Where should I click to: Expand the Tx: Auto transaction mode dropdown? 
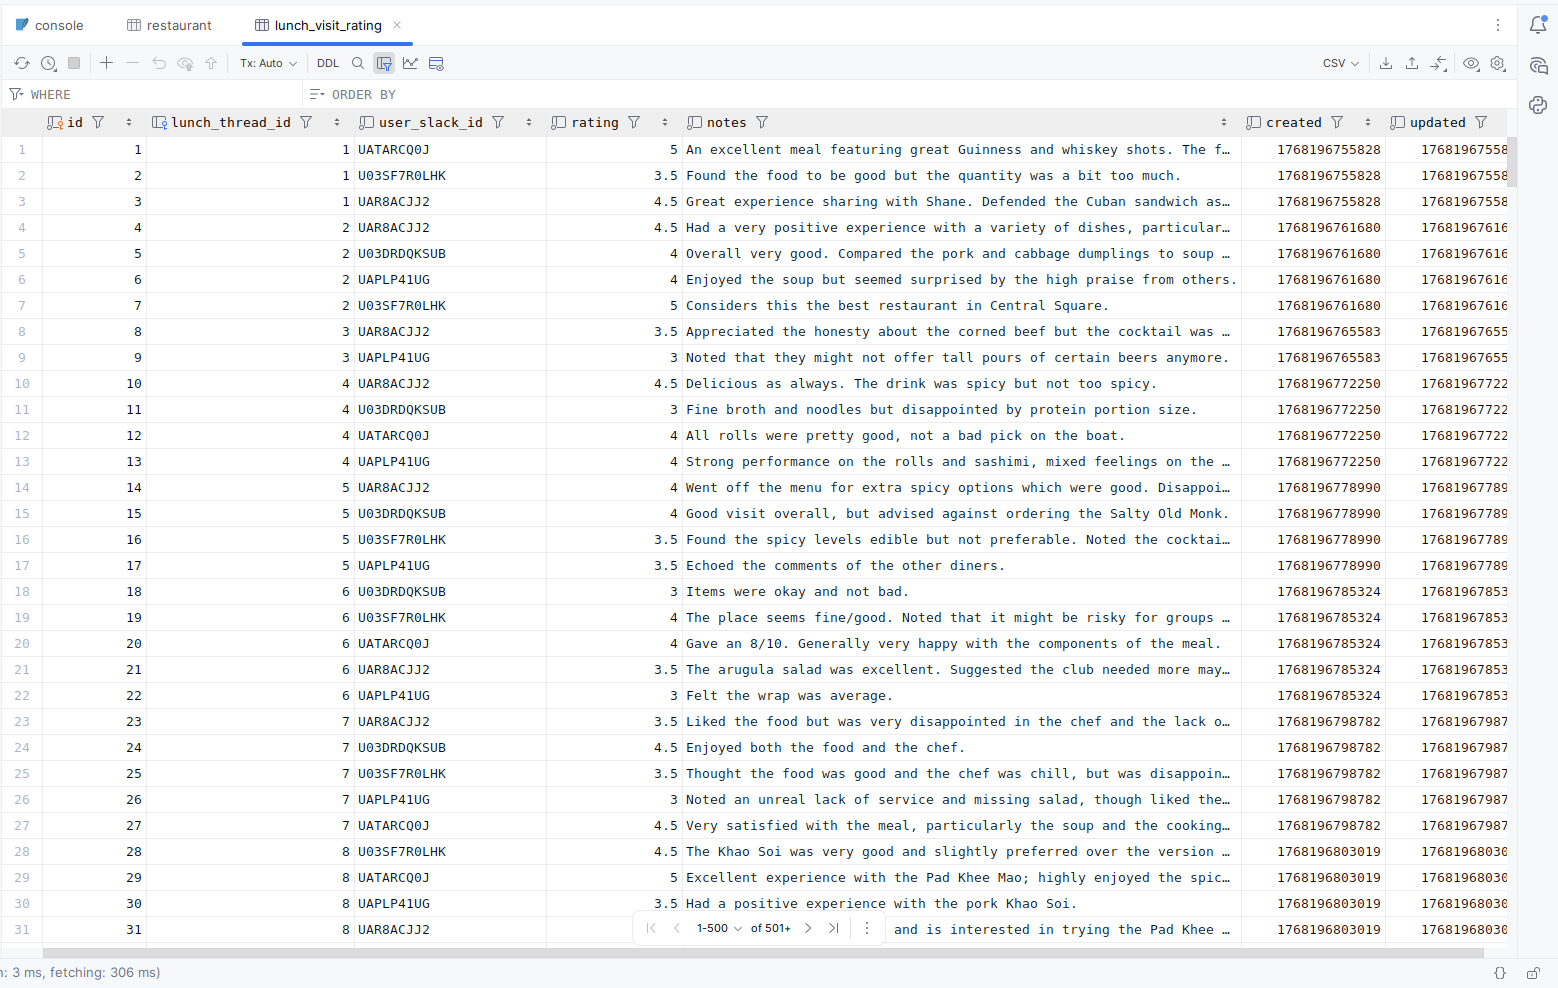(x=268, y=63)
